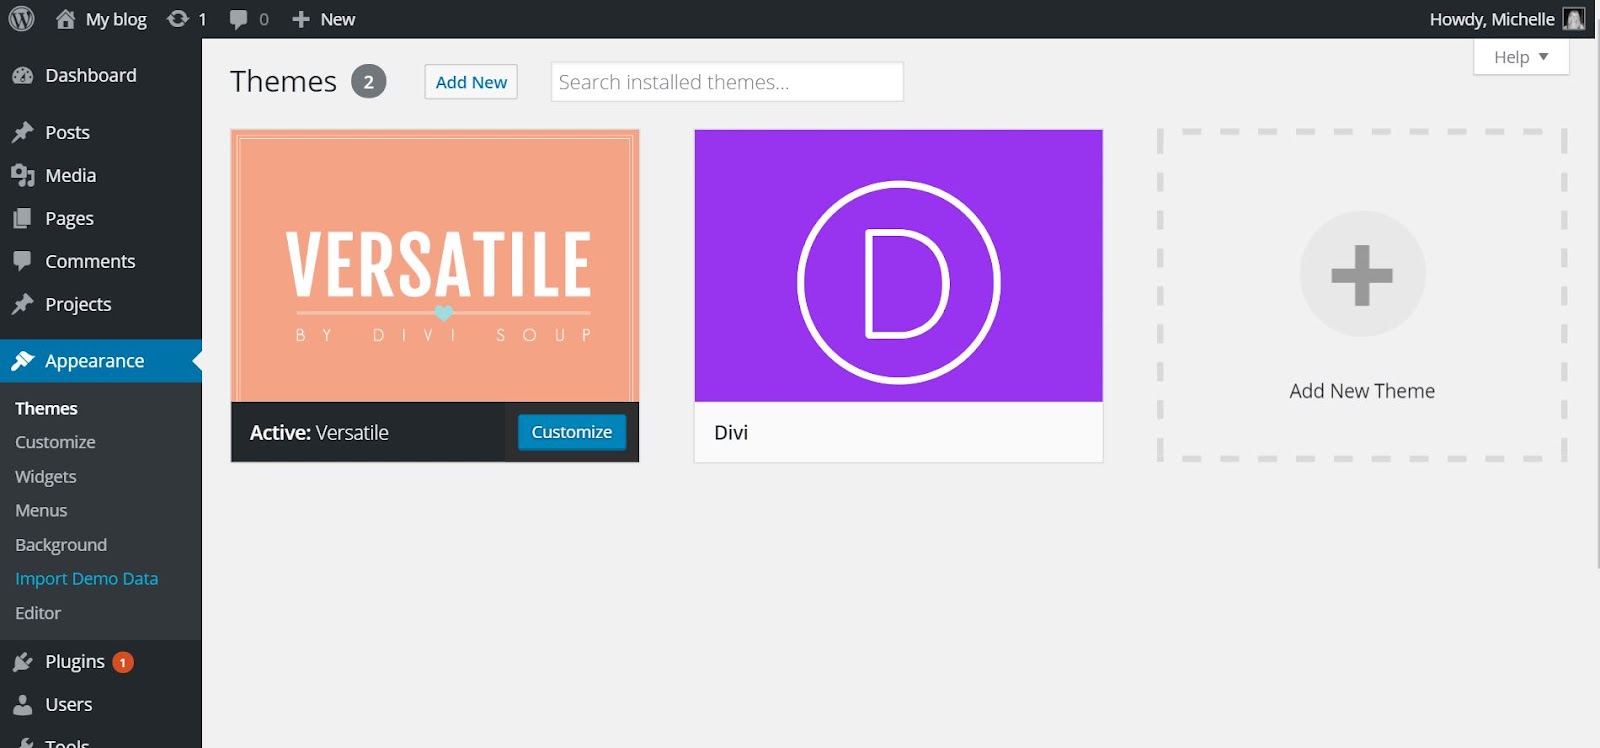
Task: Click the Comments bubble icon in sidebar
Action: click(22, 261)
